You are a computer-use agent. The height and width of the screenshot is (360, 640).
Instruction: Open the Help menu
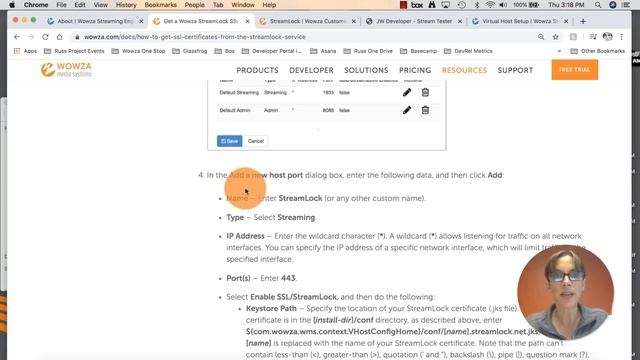[269, 5]
